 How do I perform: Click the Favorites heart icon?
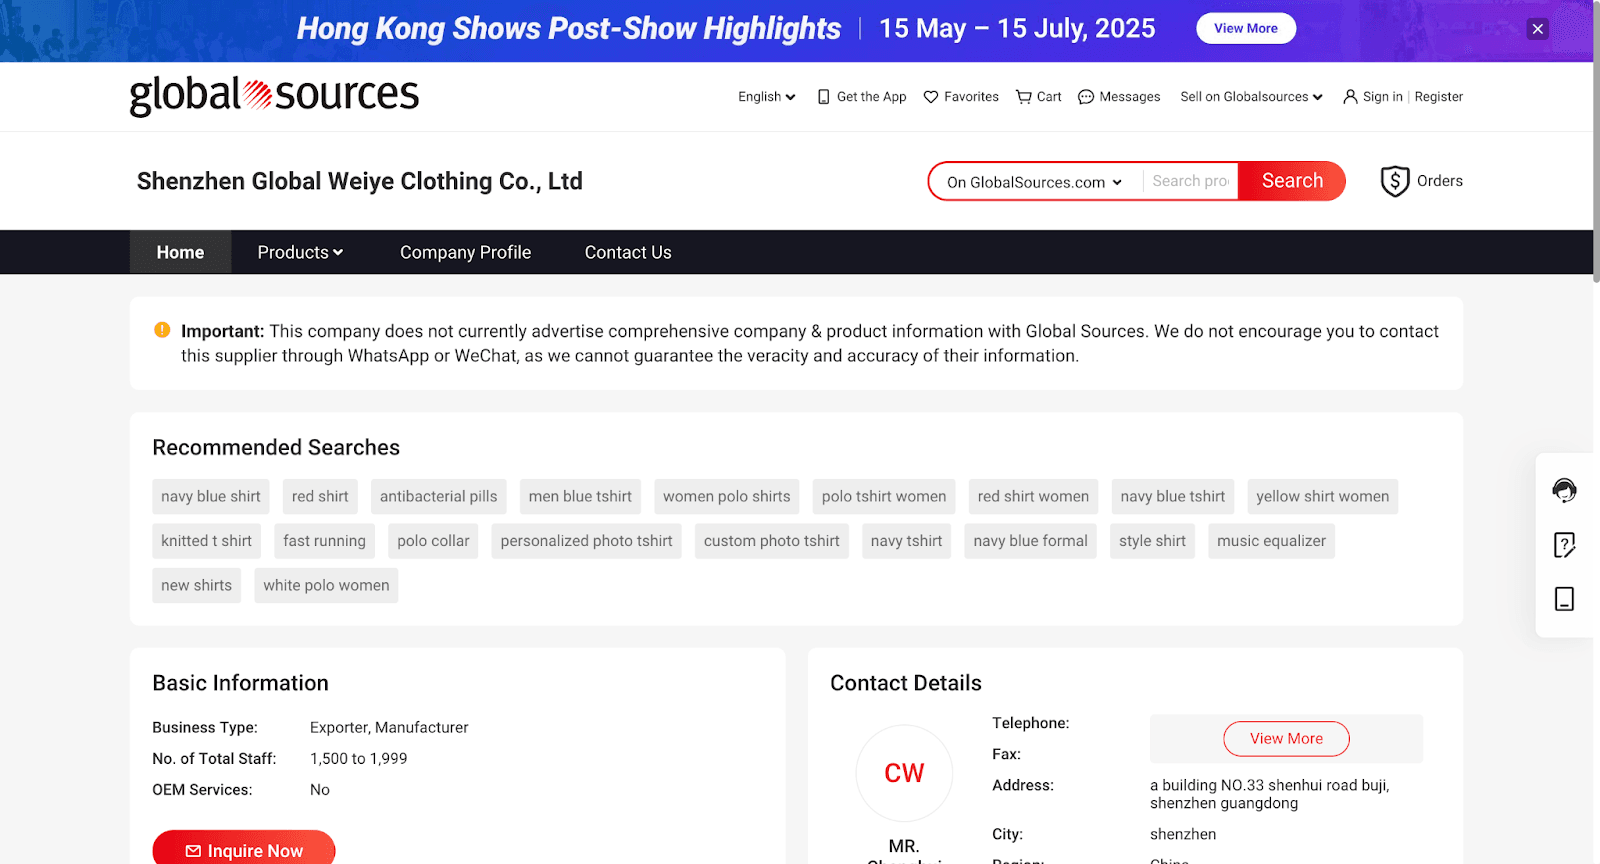931,97
